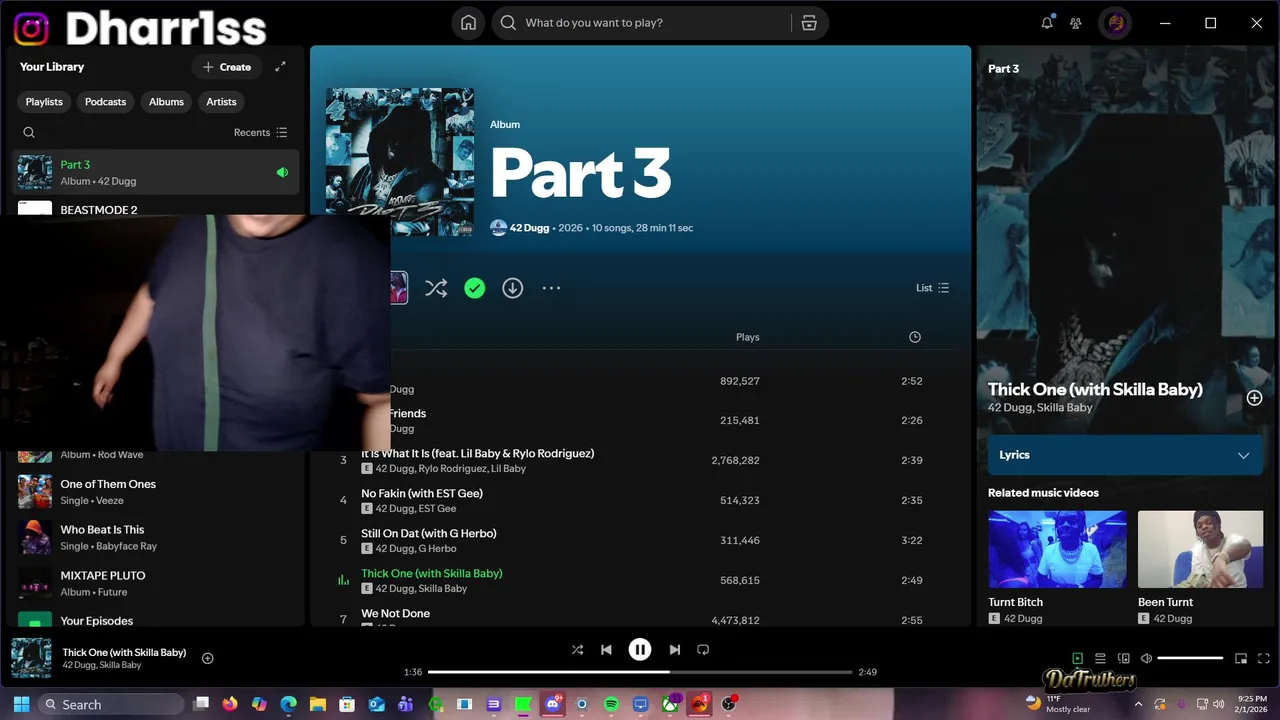Image resolution: width=1280 pixels, height=720 pixels.
Task: Open the user profile avatar
Action: [1116, 23]
